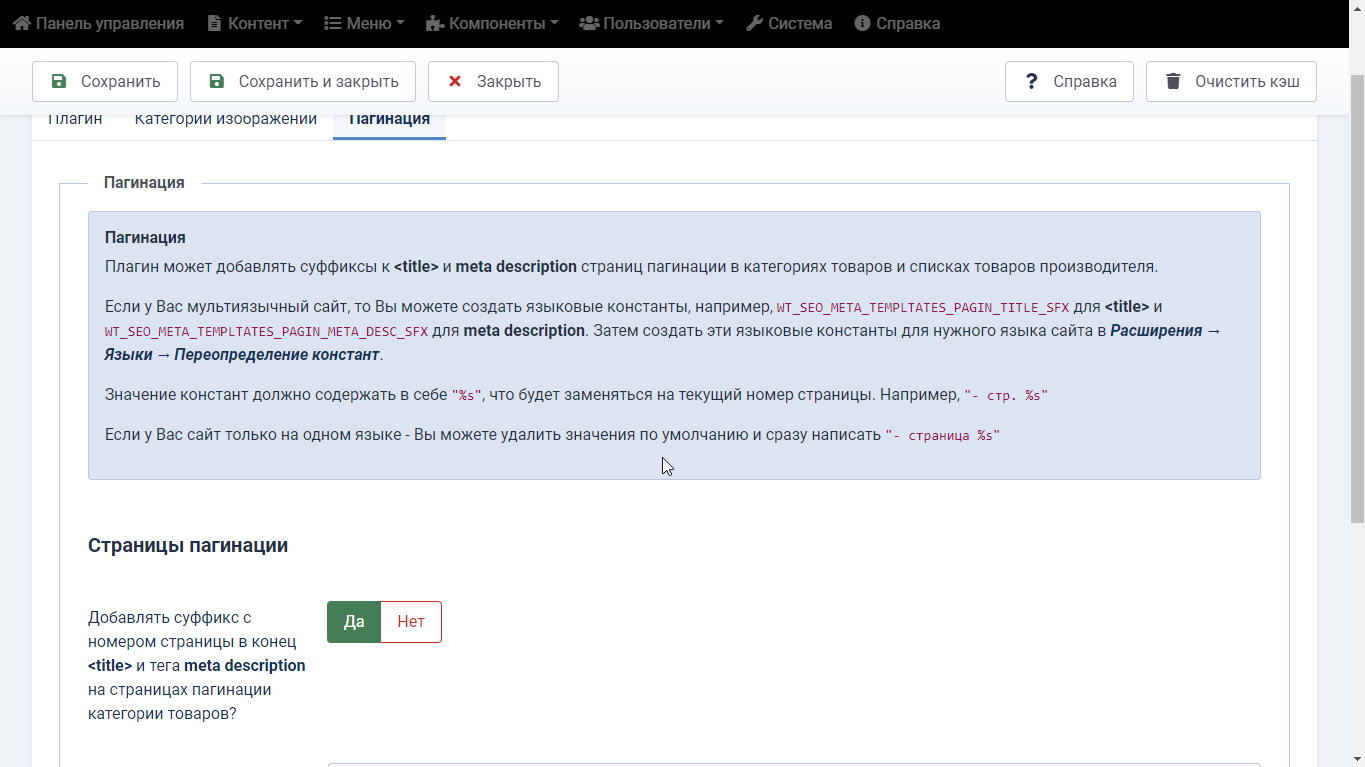Select the Пагинация tab

click(389, 120)
